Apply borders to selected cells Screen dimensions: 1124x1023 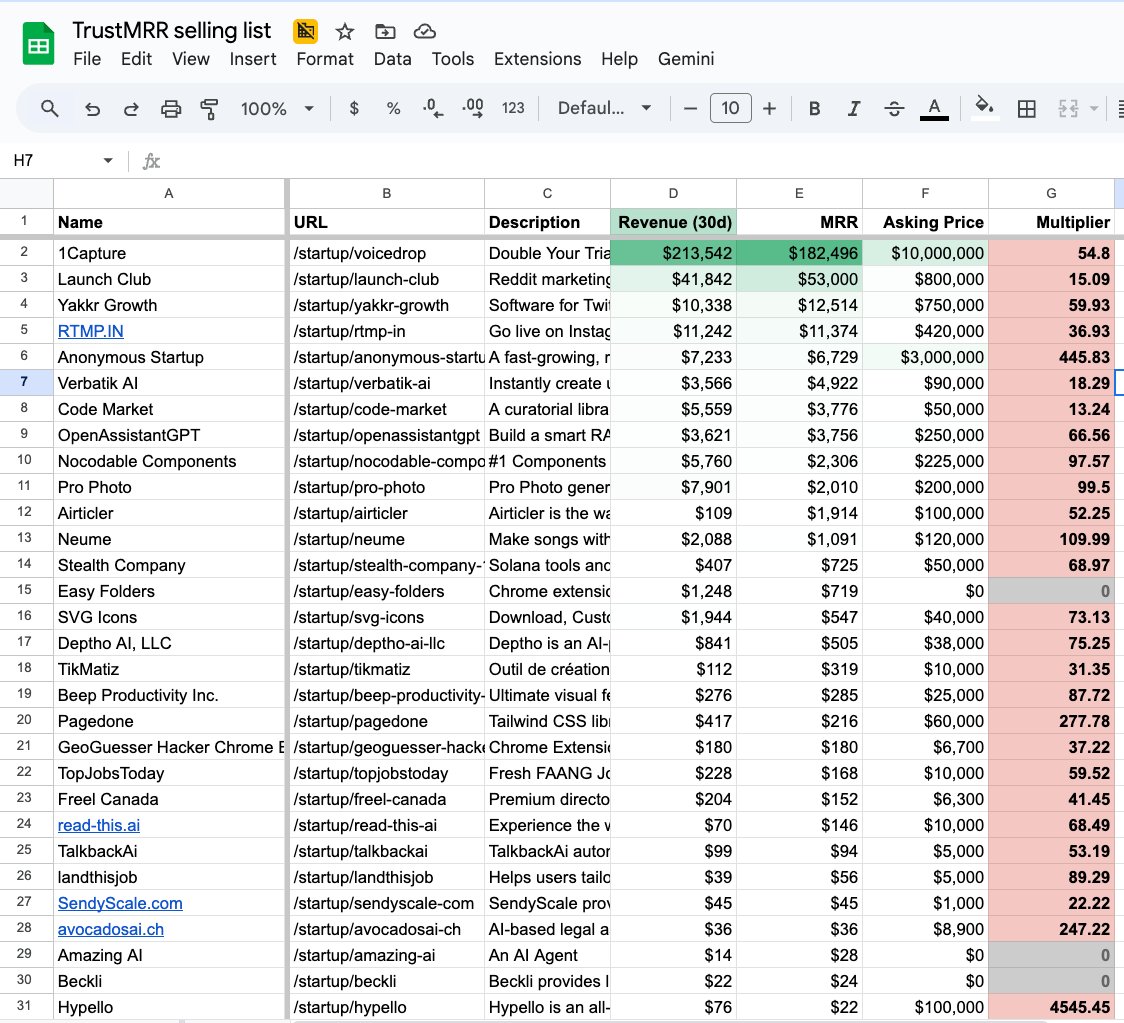[1027, 108]
